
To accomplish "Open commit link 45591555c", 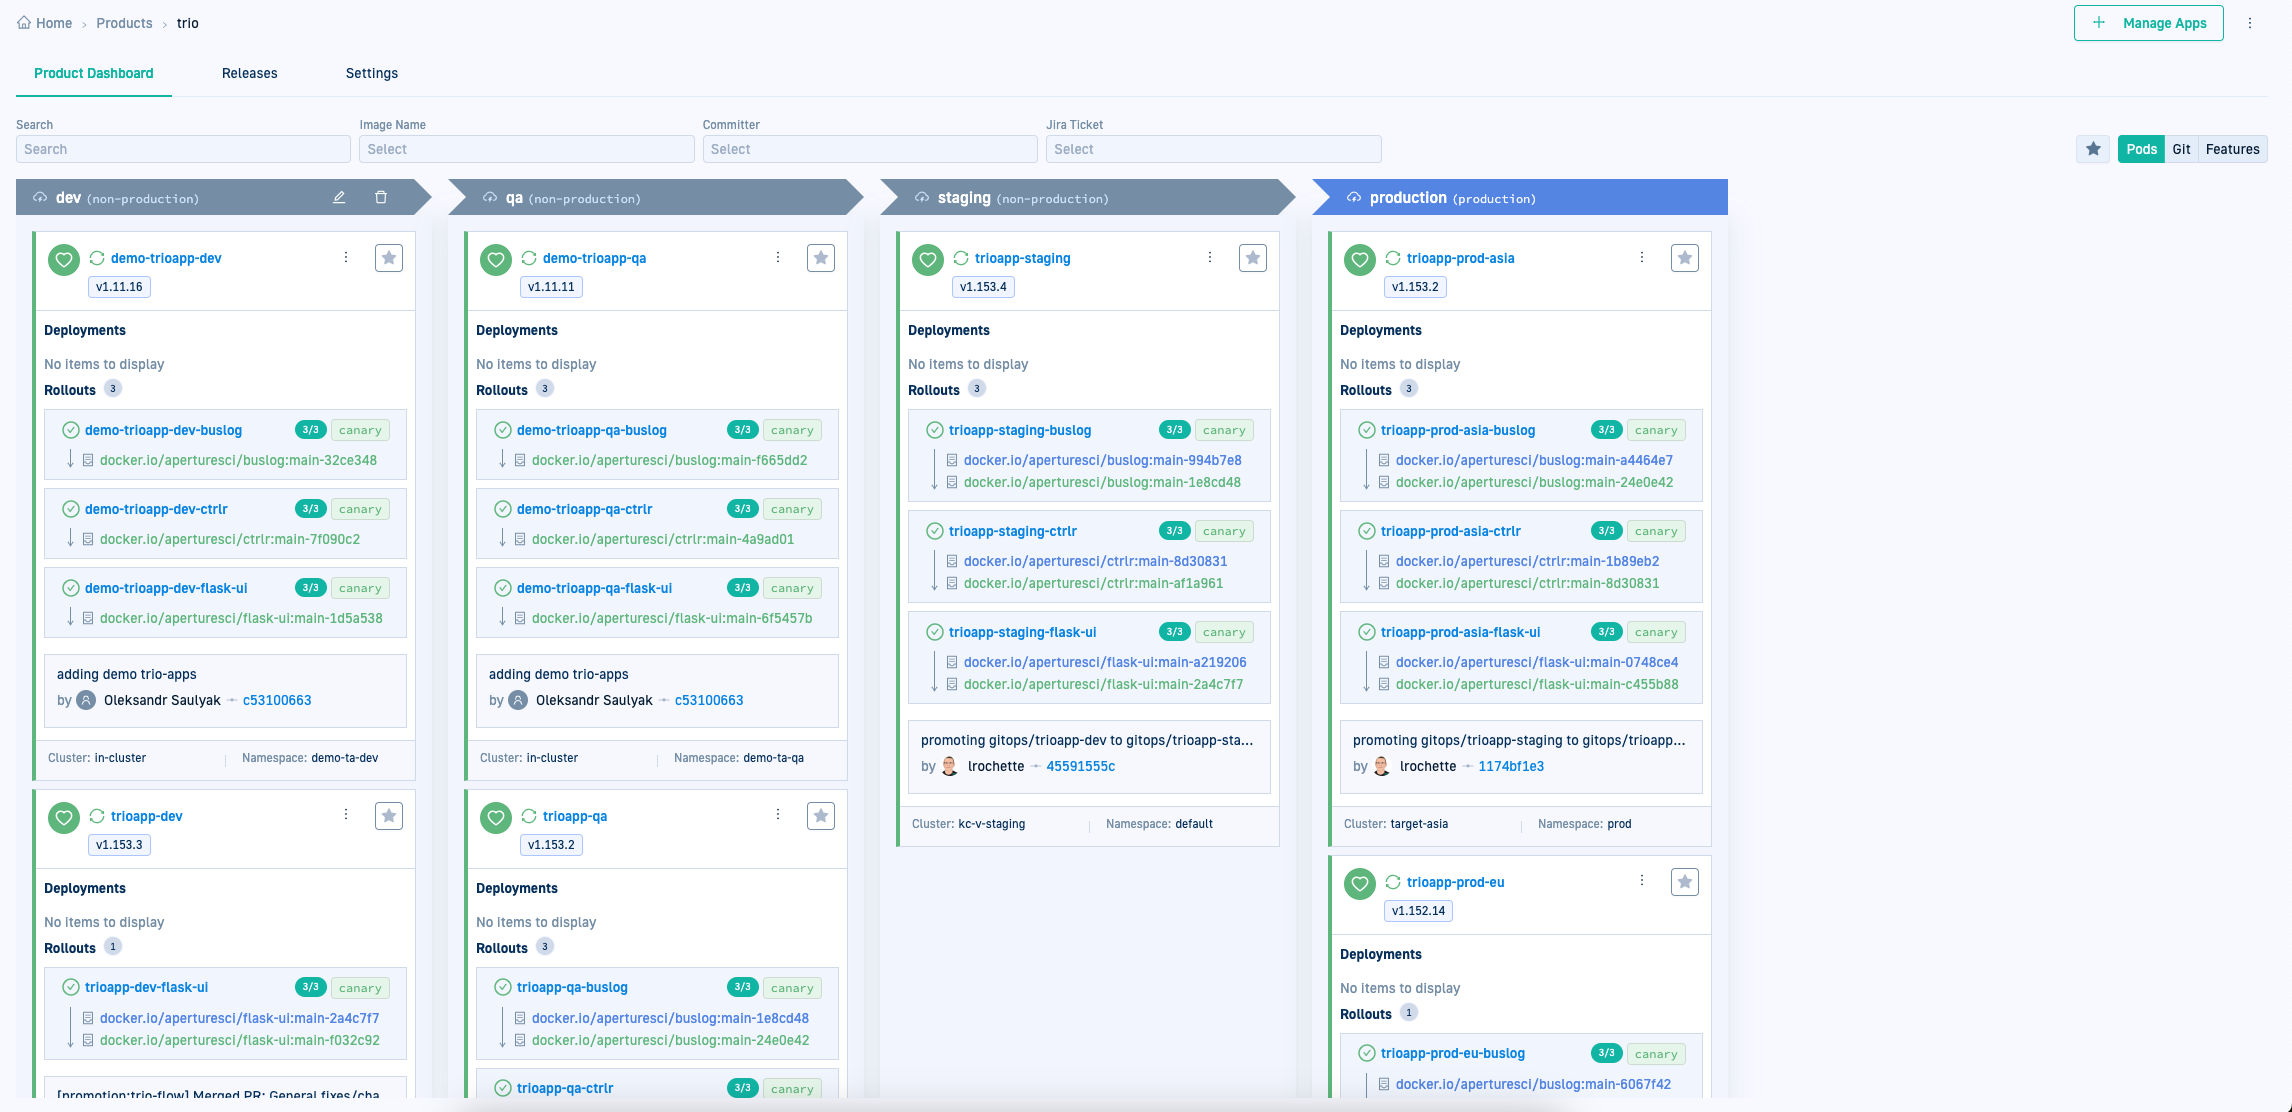I will (1080, 766).
